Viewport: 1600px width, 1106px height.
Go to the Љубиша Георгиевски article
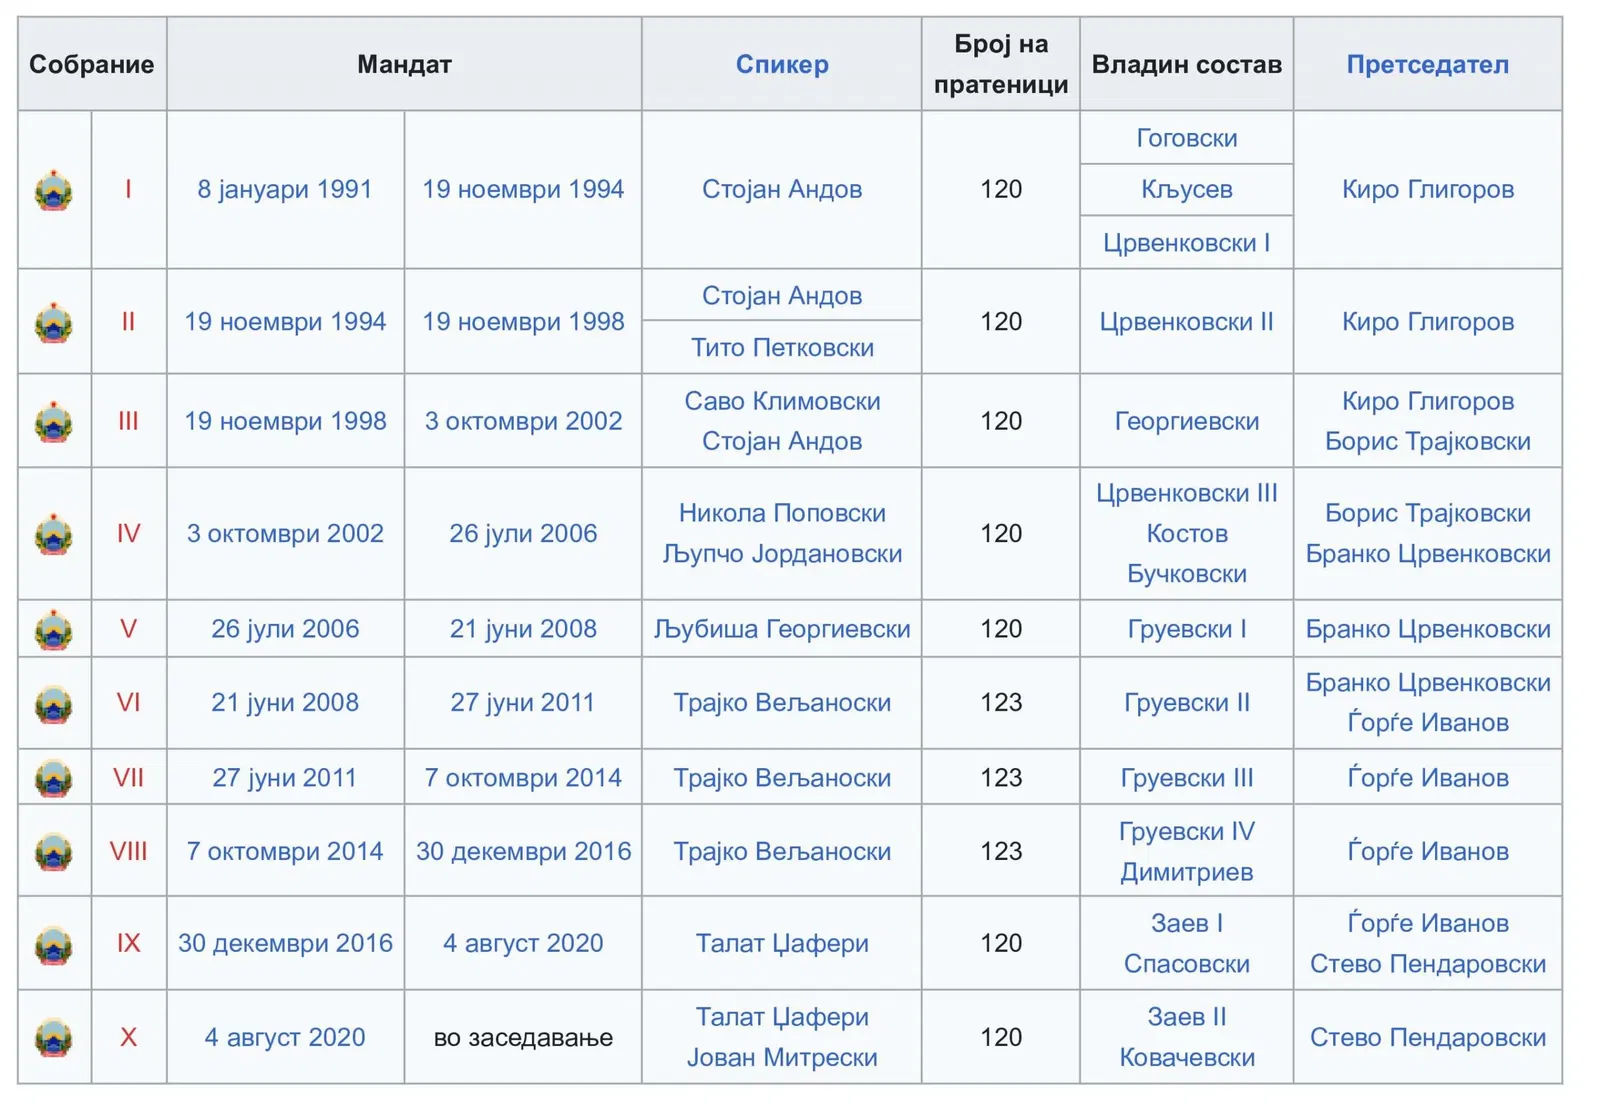tap(781, 629)
